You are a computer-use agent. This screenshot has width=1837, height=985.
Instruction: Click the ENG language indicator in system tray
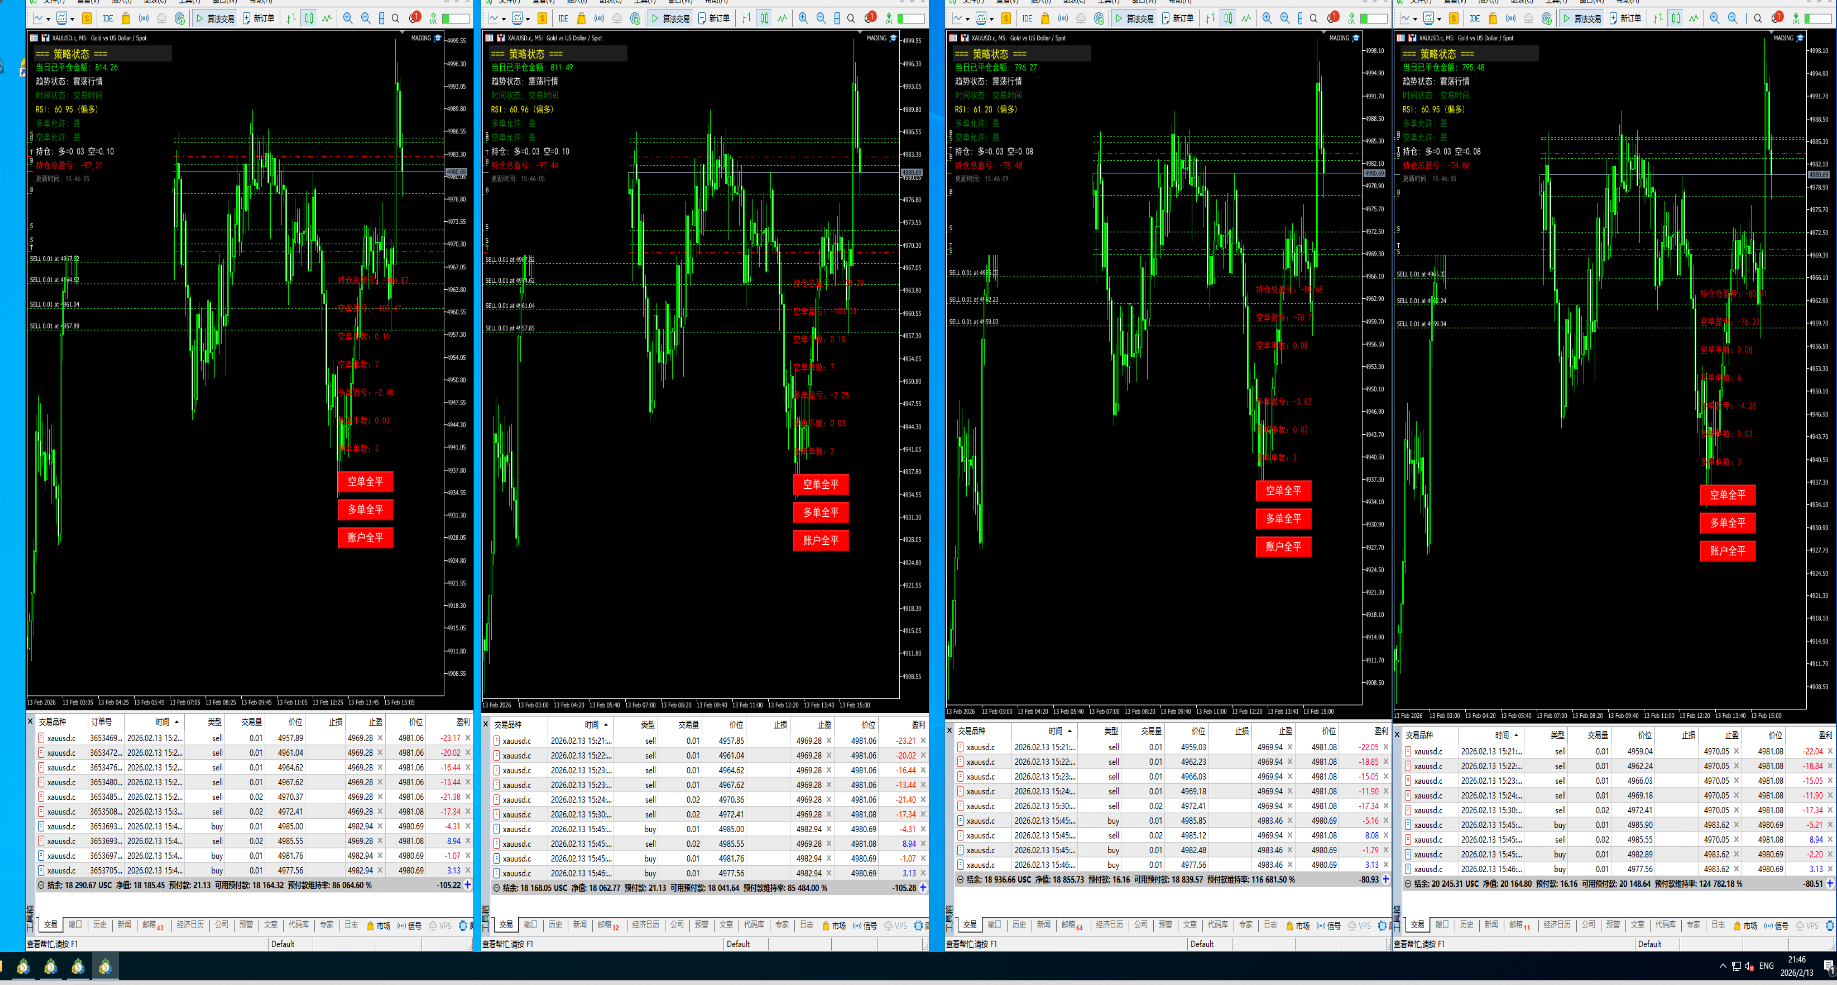click(1766, 966)
